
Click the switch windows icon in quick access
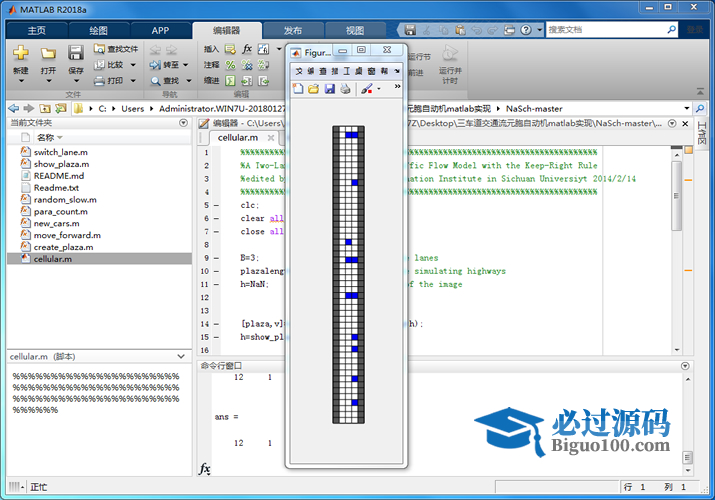coord(509,30)
